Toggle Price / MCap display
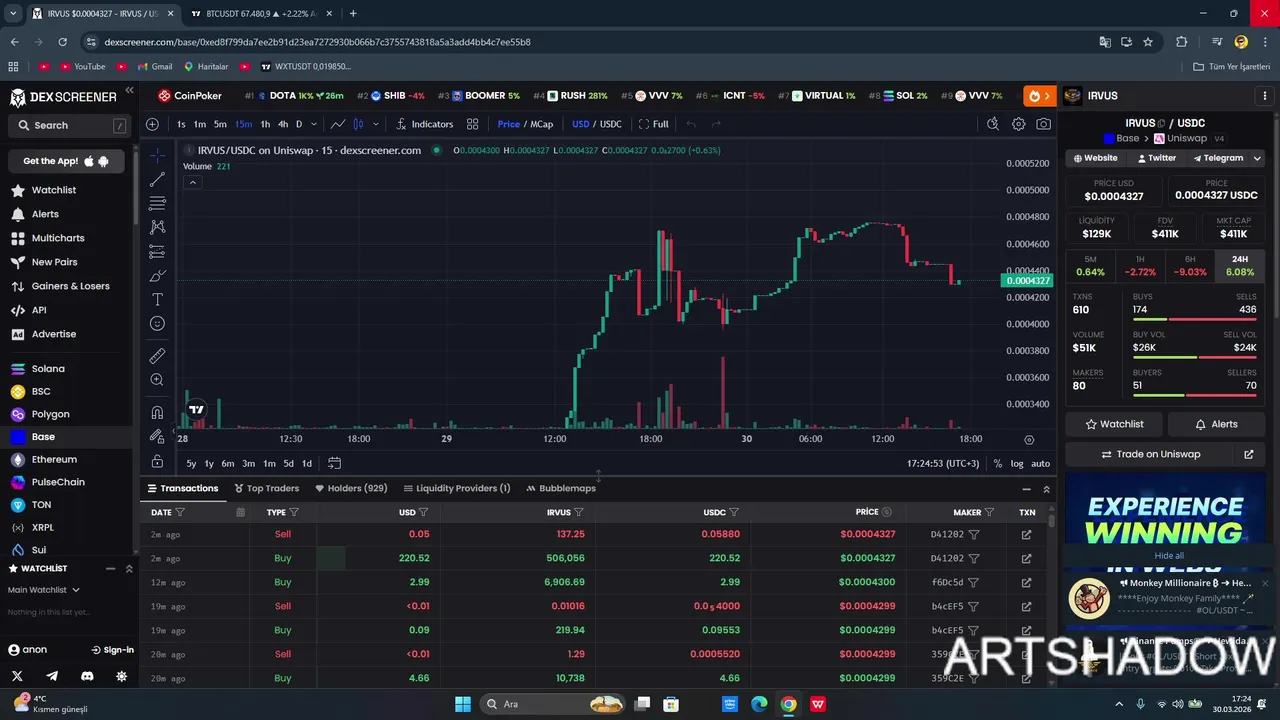The height and width of the screenshot is (720, 1280). [x=525, y=124]
